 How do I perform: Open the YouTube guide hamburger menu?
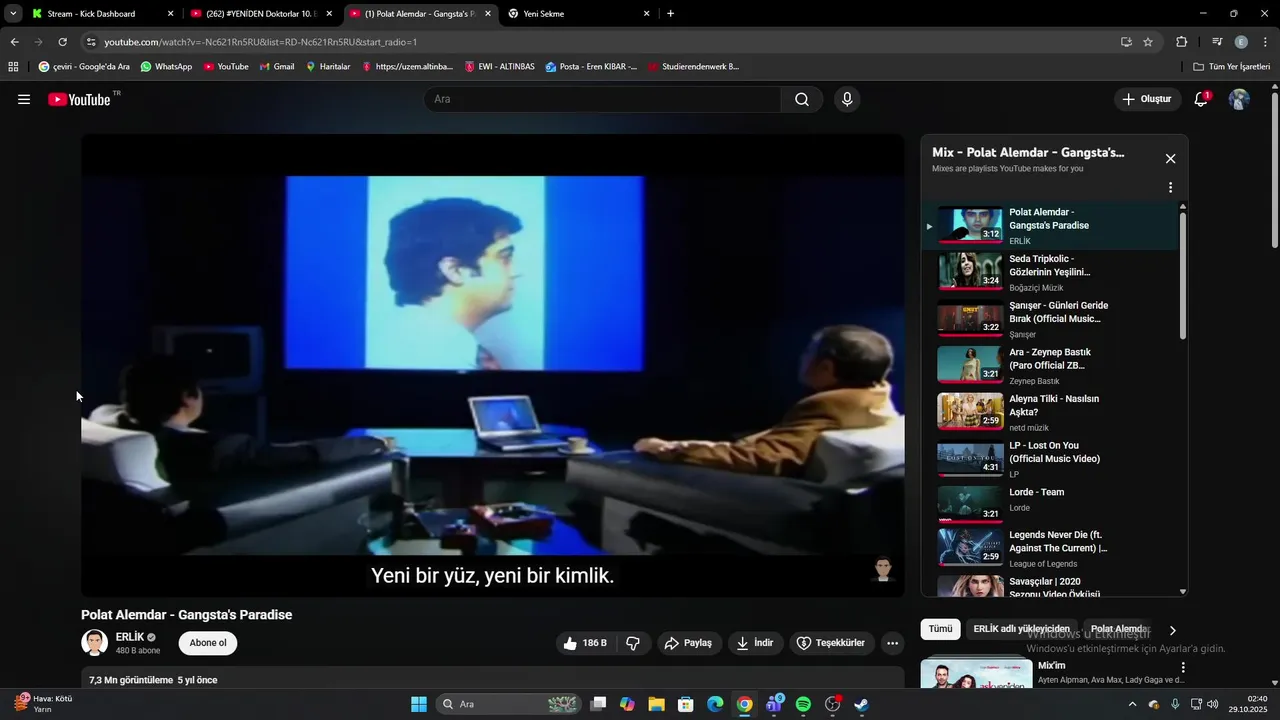[24, 99]
